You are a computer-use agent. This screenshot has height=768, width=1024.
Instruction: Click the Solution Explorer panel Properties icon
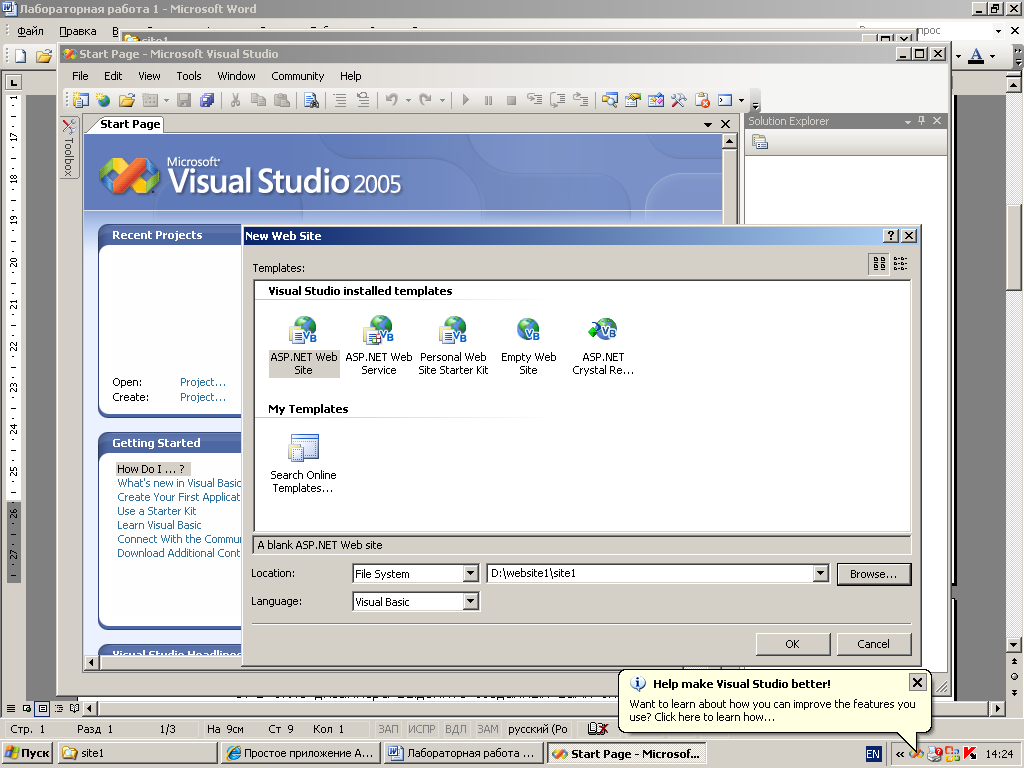760,142
